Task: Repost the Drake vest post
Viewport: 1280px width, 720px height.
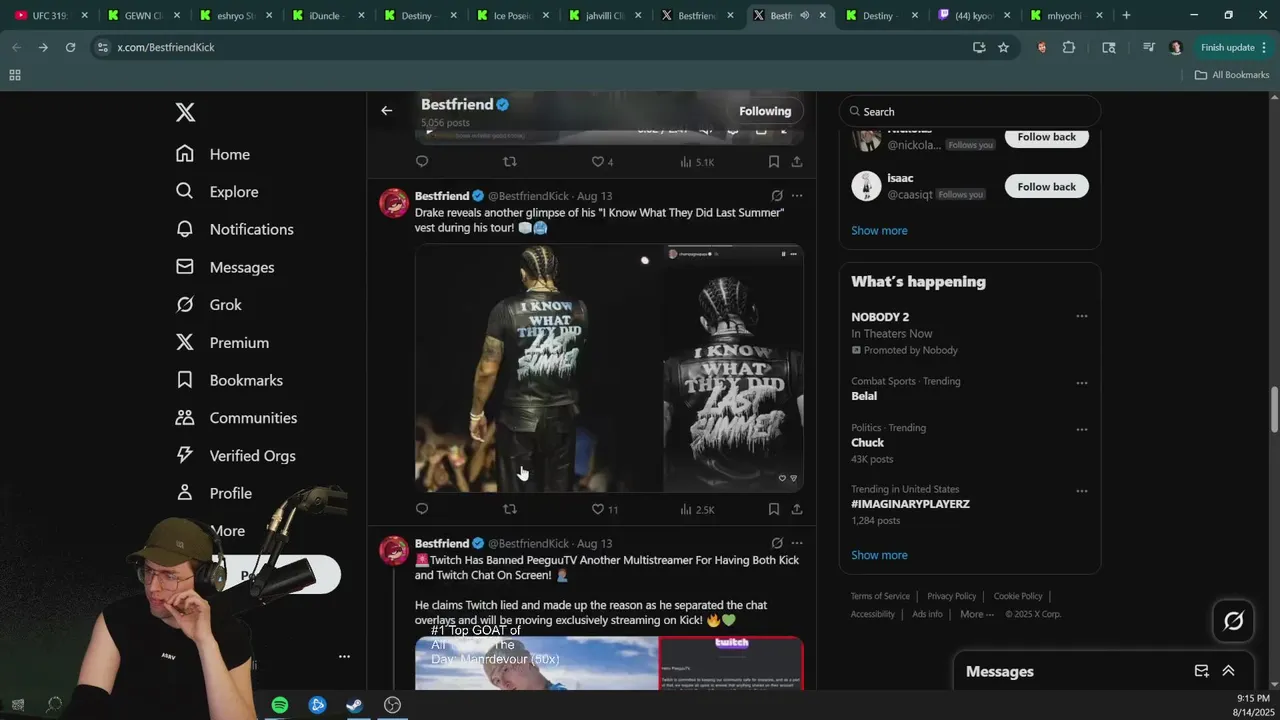Action: [510, 509]
